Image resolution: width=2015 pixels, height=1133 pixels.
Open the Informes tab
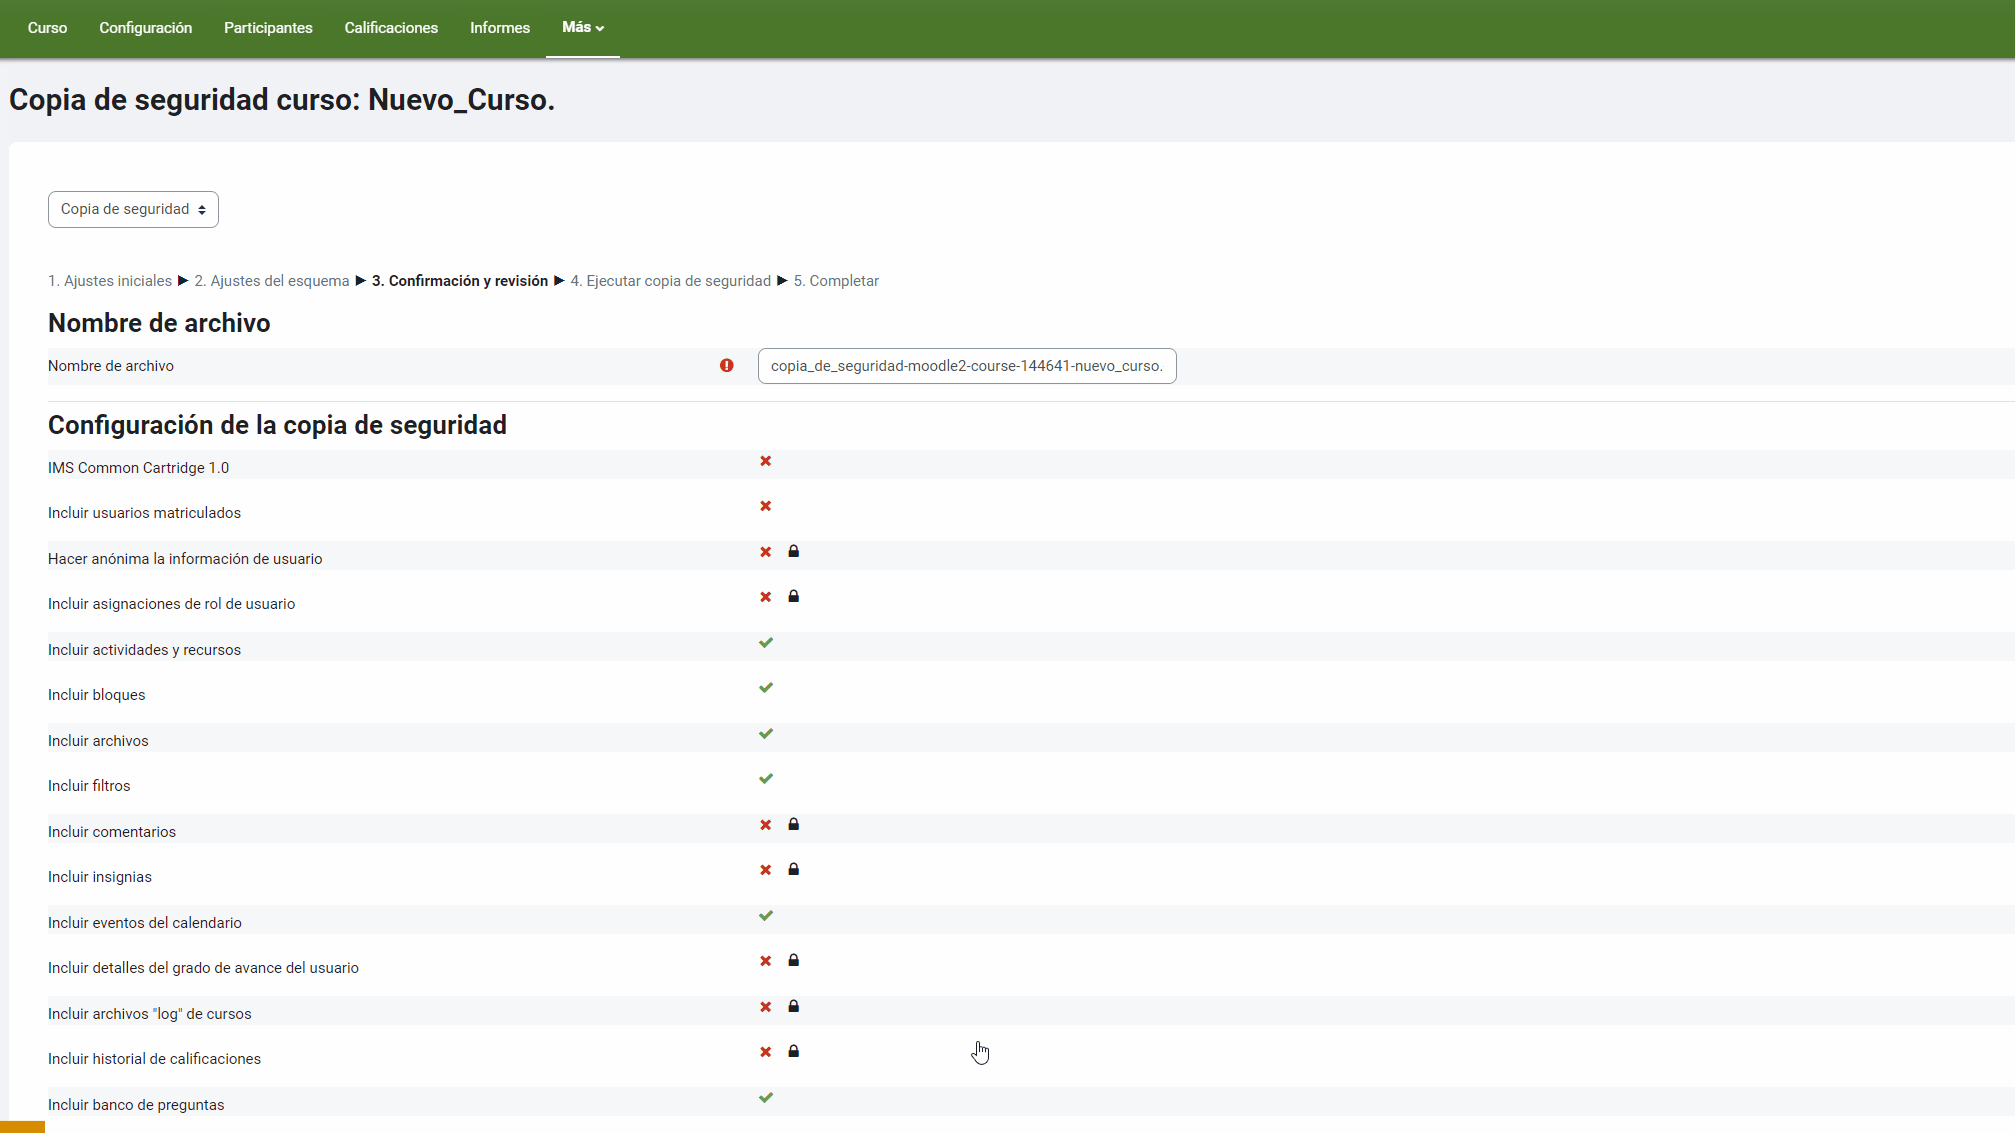click(500, 28)
